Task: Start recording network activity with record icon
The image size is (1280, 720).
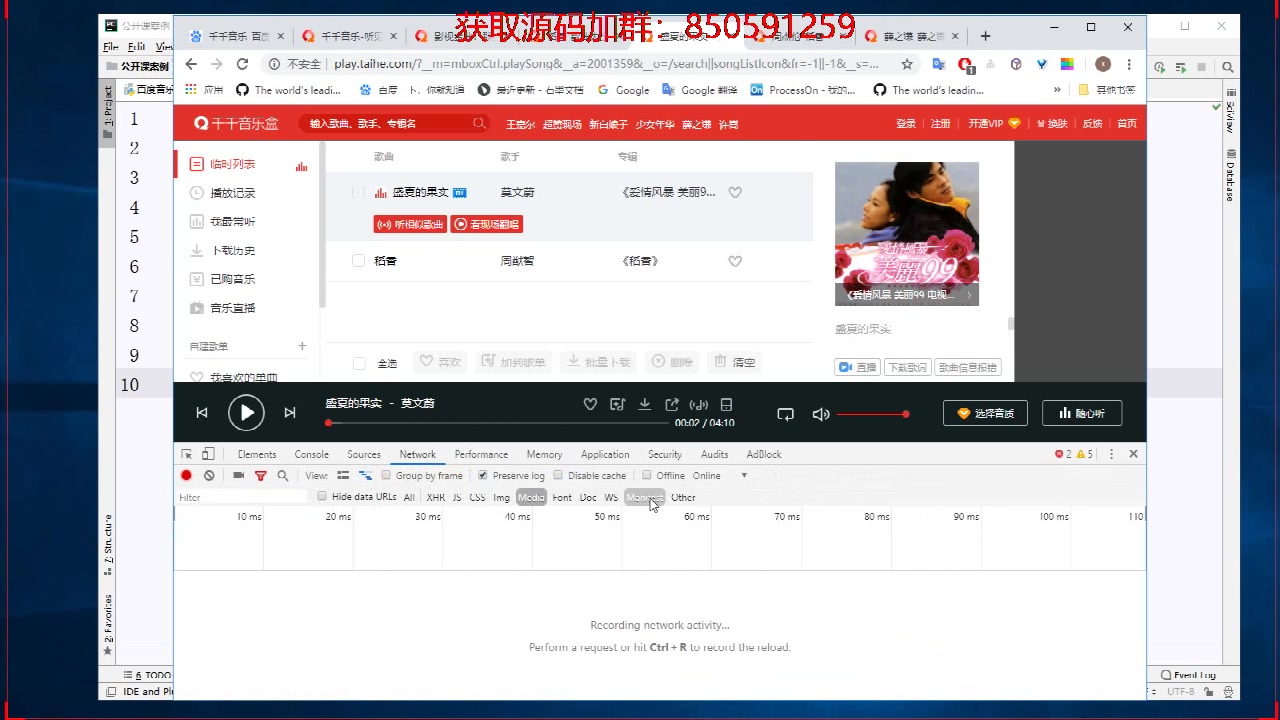Action: (186, 475)
